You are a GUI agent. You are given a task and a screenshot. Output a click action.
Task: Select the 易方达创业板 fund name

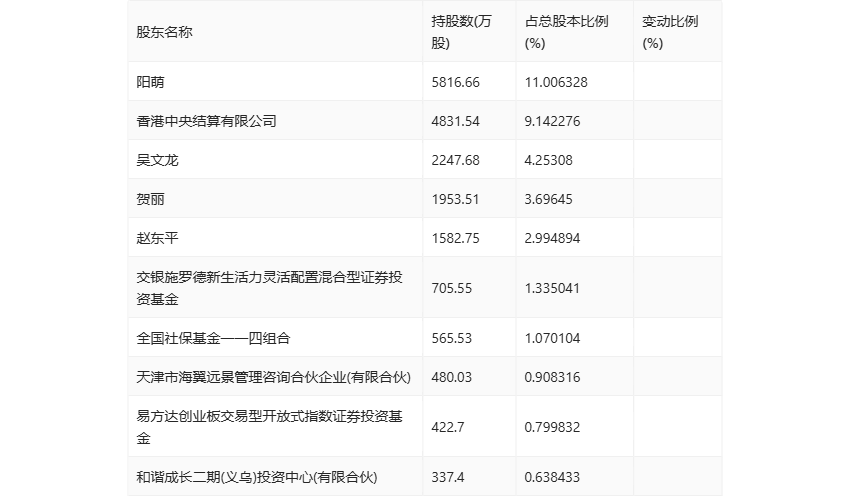269,427
